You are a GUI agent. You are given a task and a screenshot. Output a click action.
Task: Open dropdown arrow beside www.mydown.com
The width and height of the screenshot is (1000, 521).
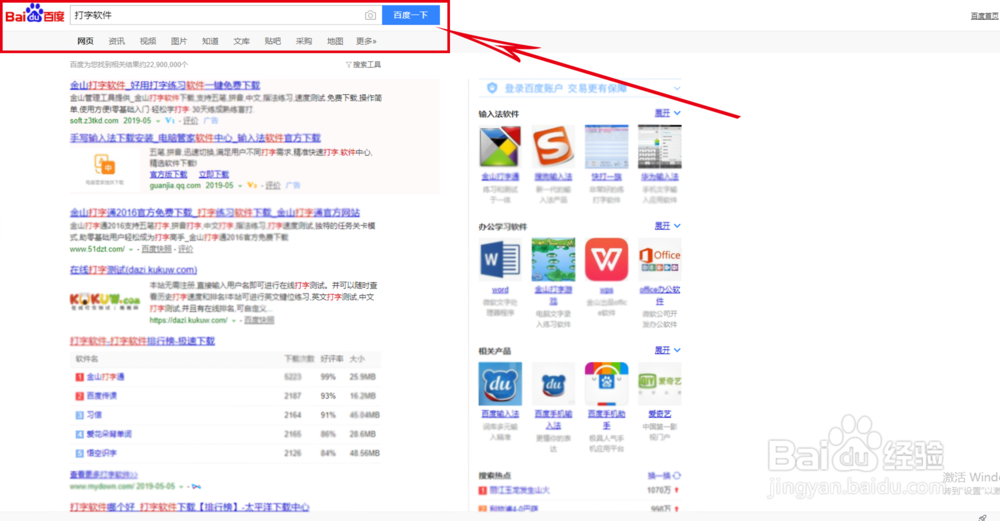181,487
